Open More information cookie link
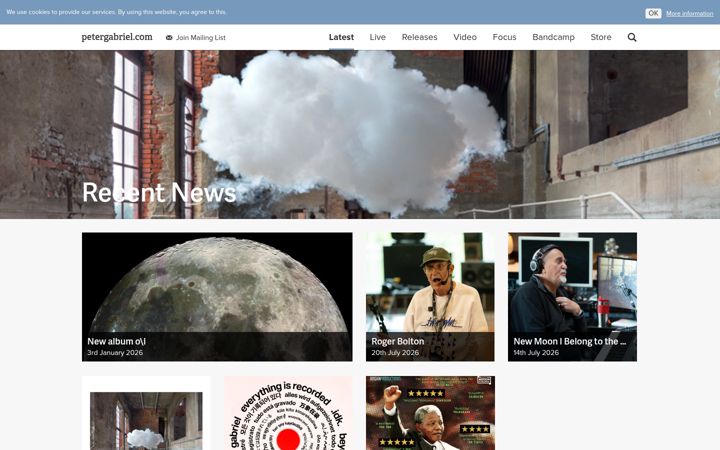This screenshot has height=450, width=720. 689,13
